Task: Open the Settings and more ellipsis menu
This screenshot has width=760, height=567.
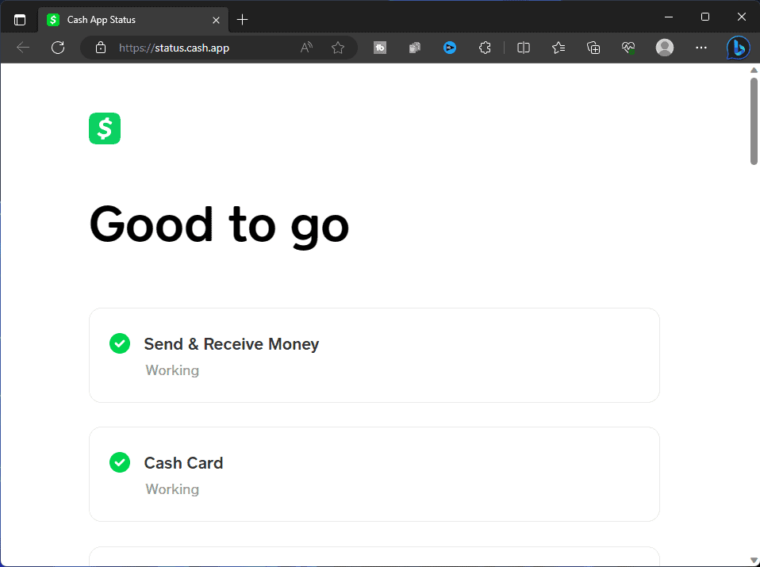Action: [x=701, y=47]
